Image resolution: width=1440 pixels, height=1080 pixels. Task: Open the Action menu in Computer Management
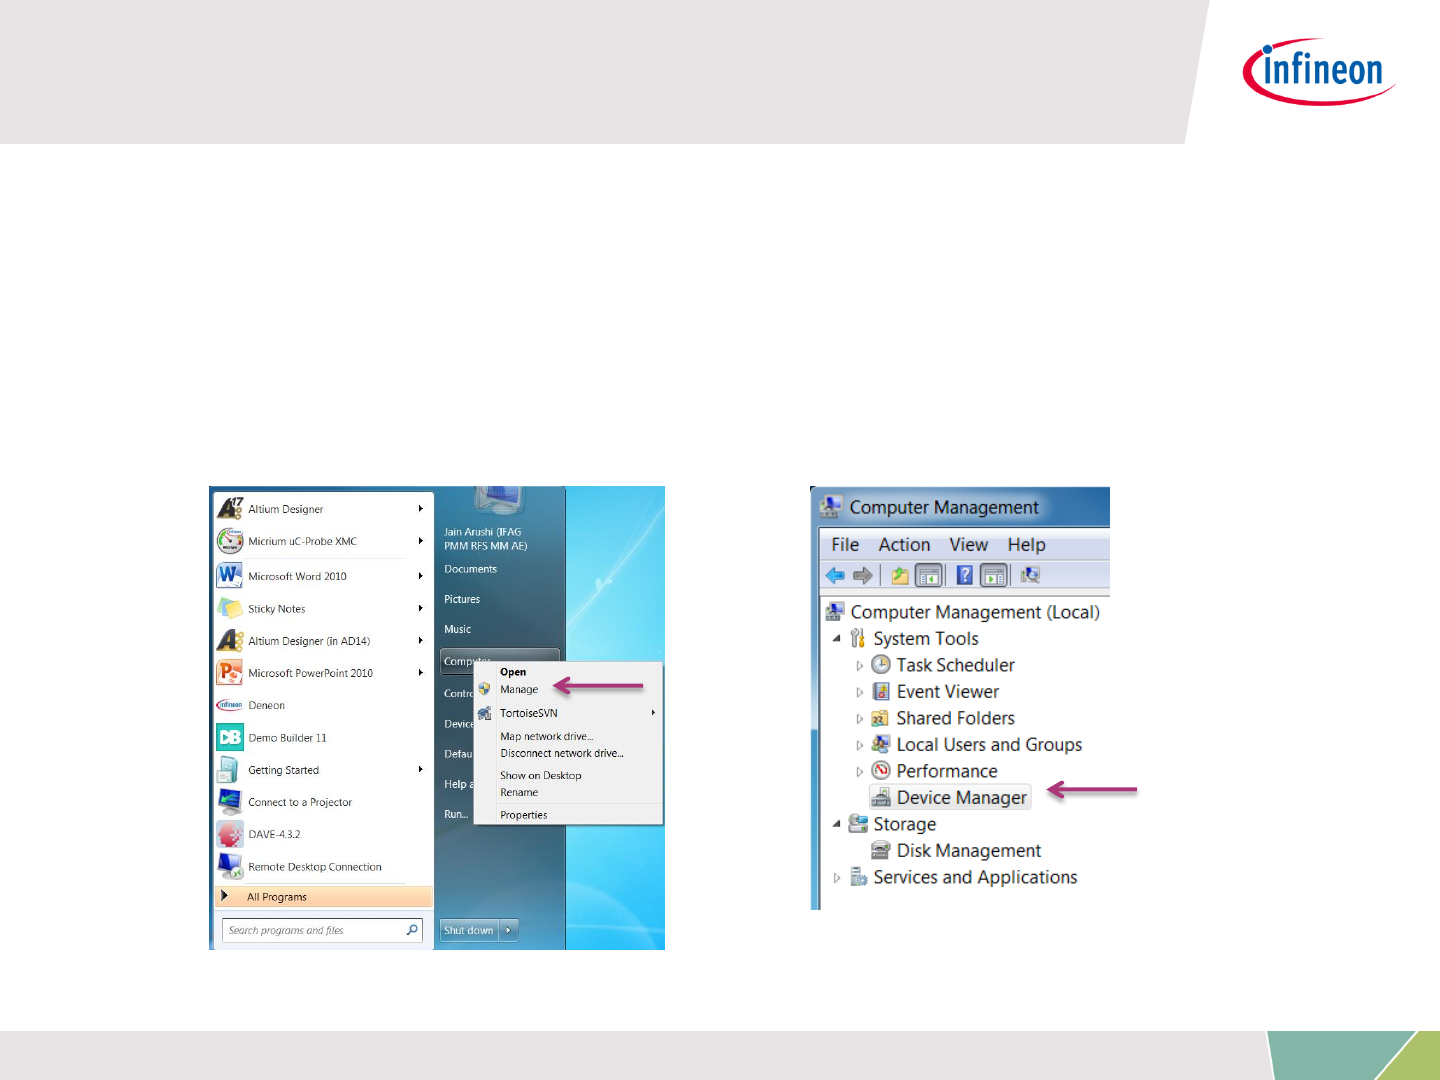tap(904, 545)
